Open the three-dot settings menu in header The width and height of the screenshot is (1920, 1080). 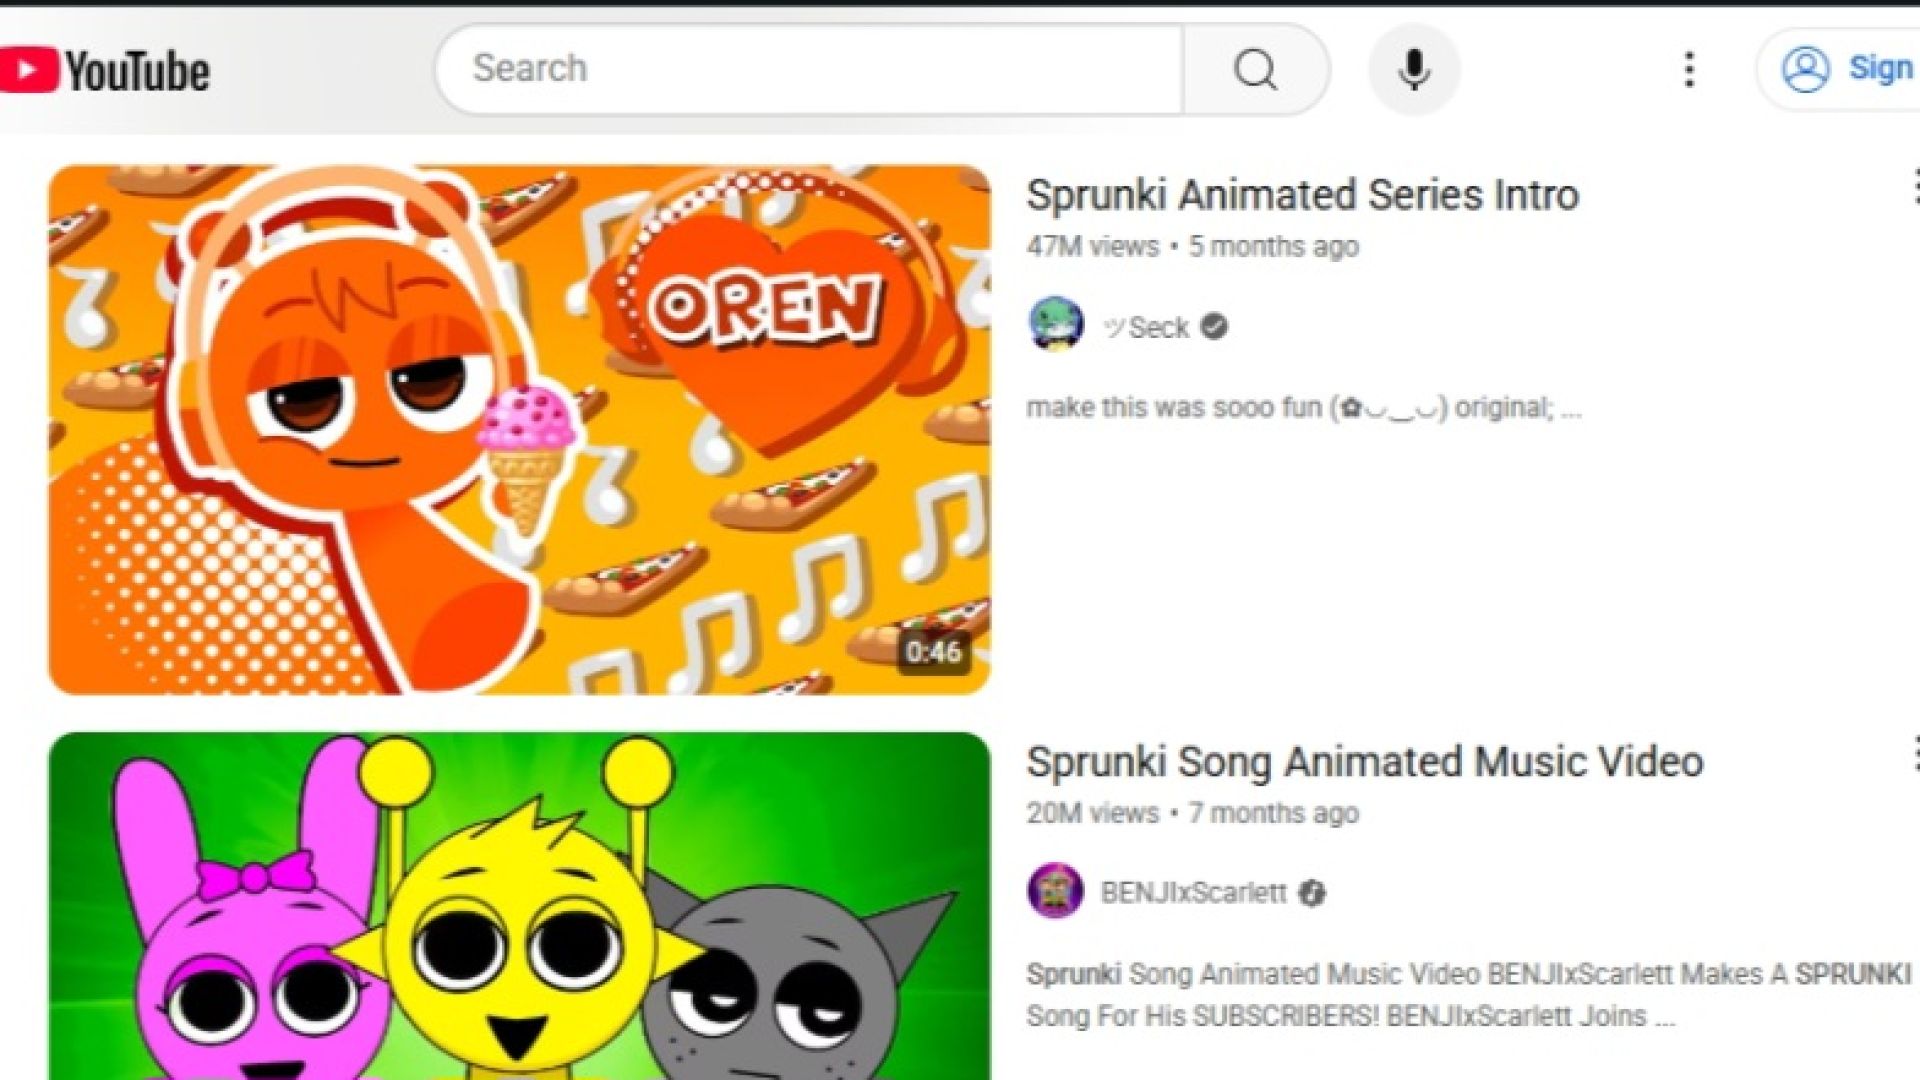[1689, 69]
